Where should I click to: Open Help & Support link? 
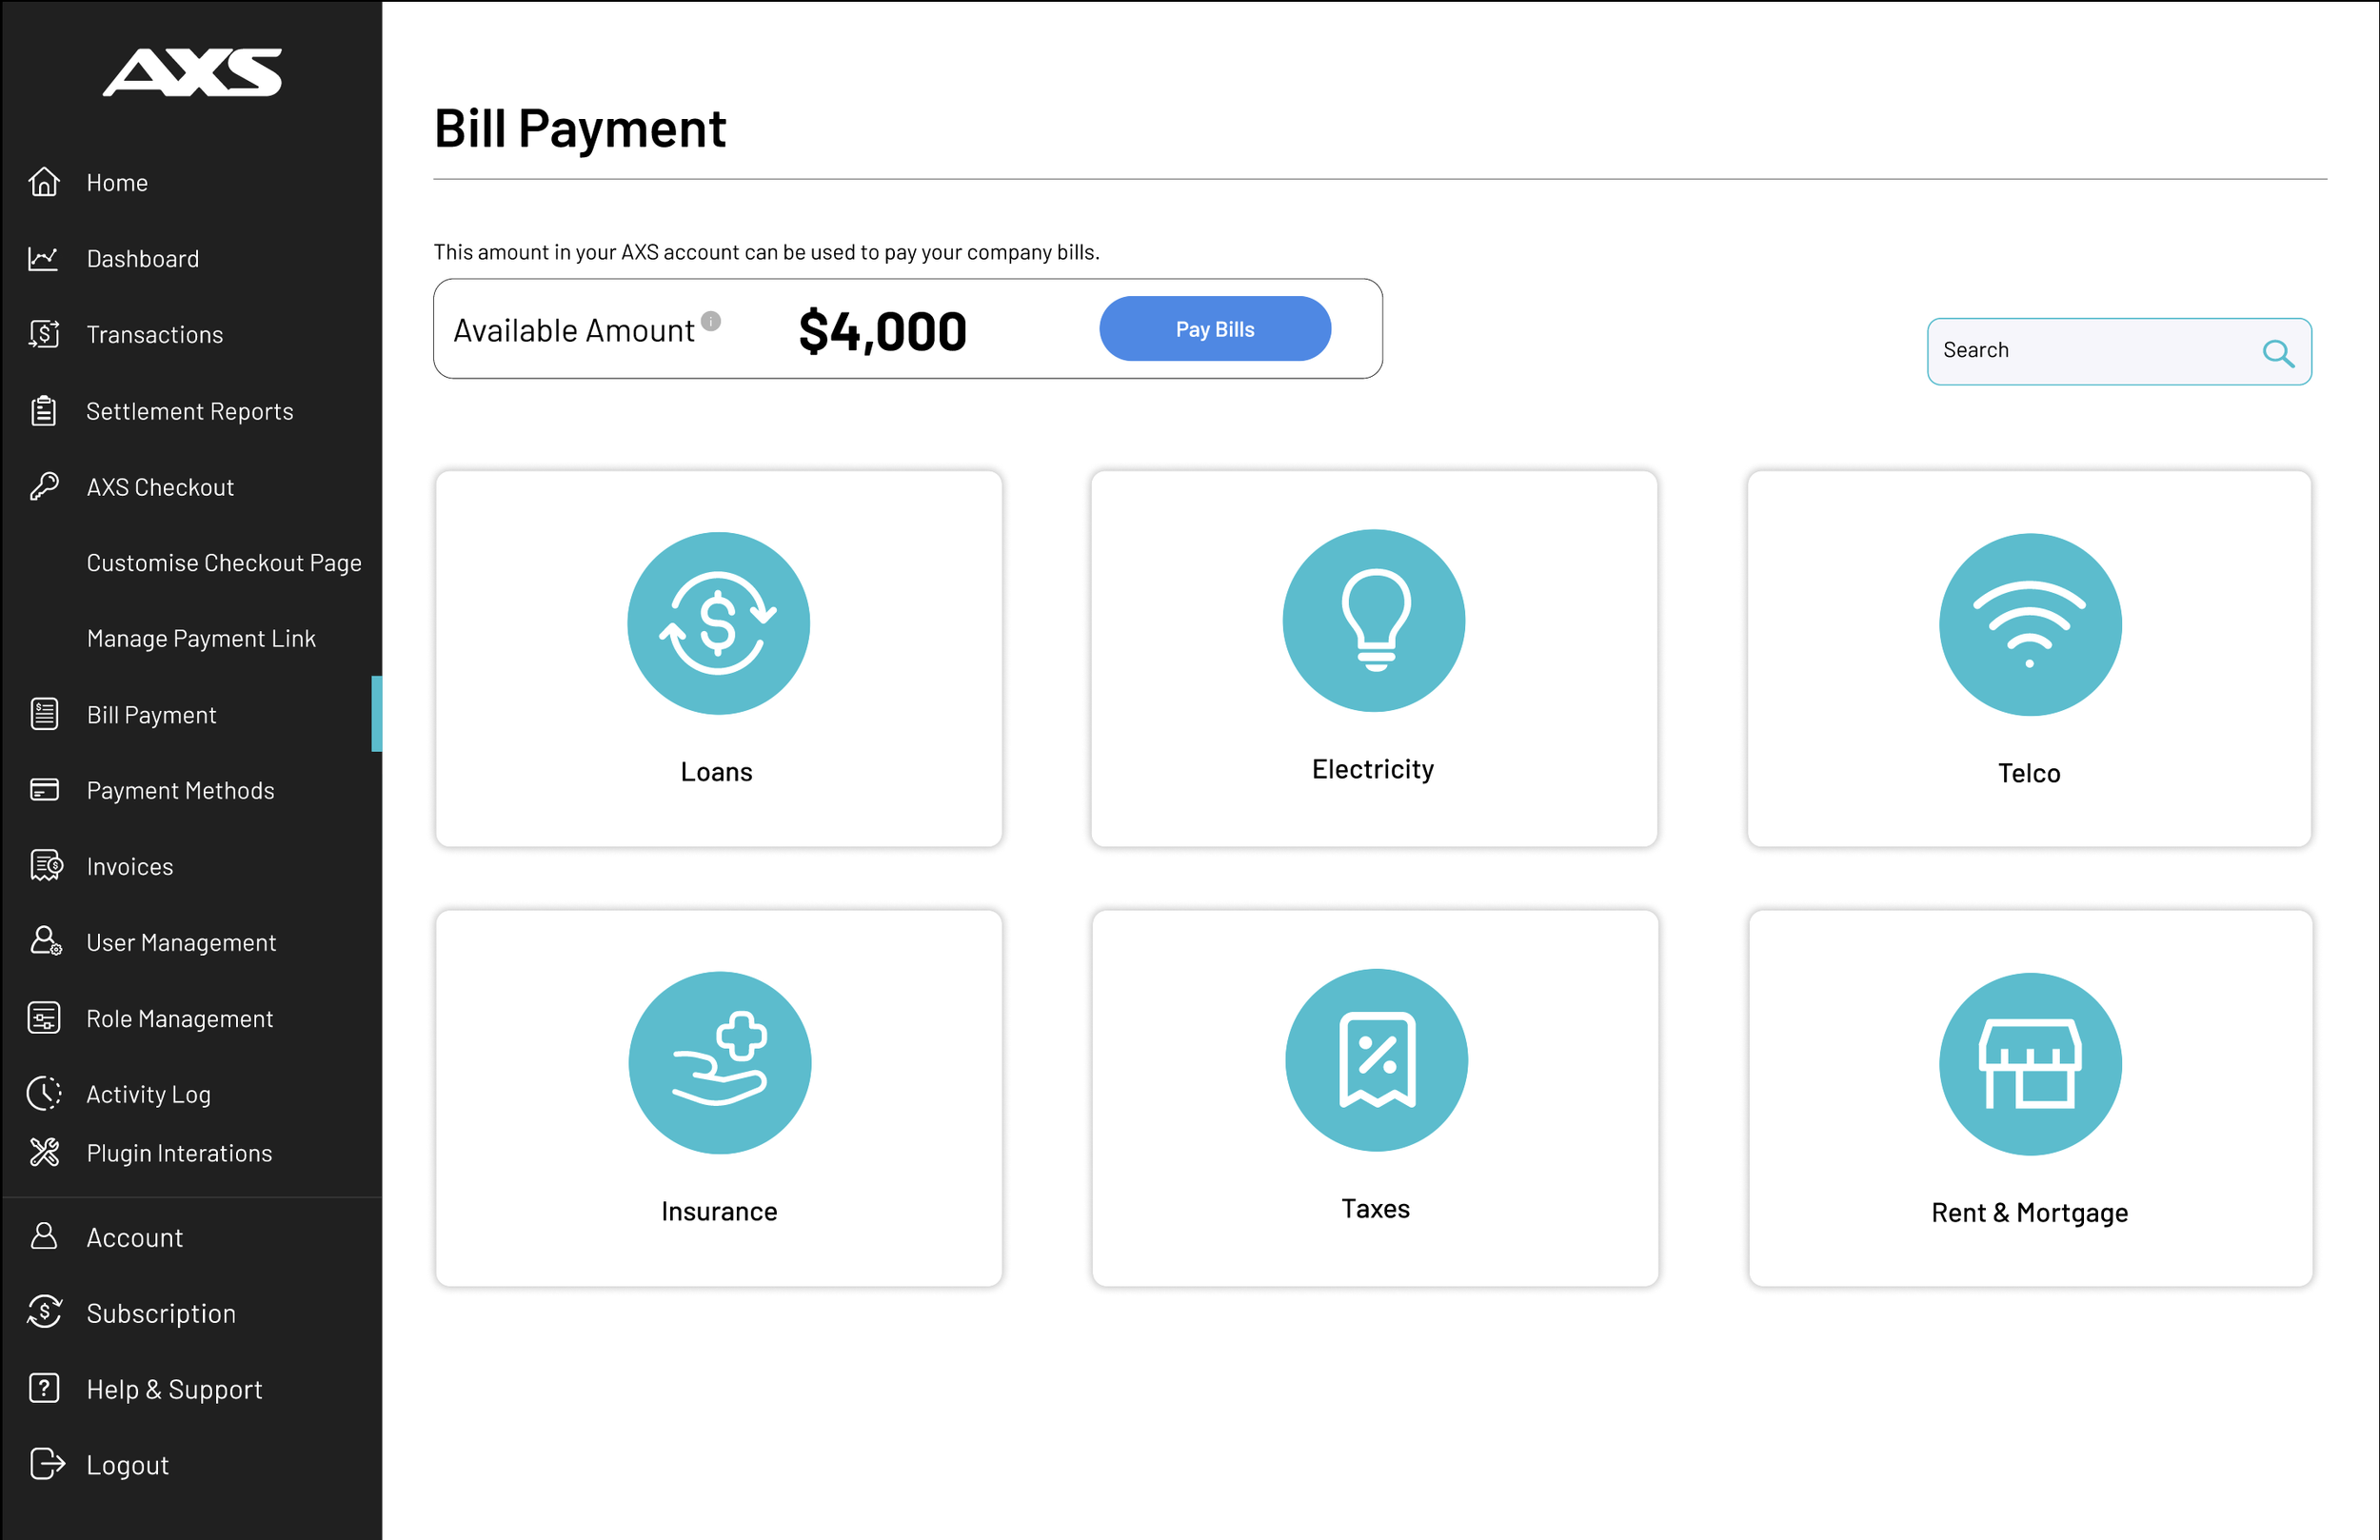(x=174, y=1389)
